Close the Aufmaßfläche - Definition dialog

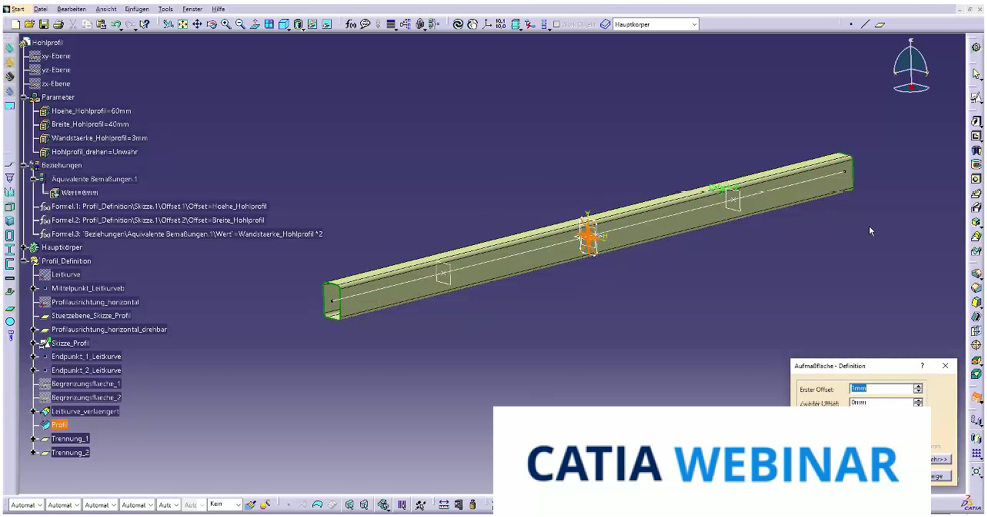point(945,366)
